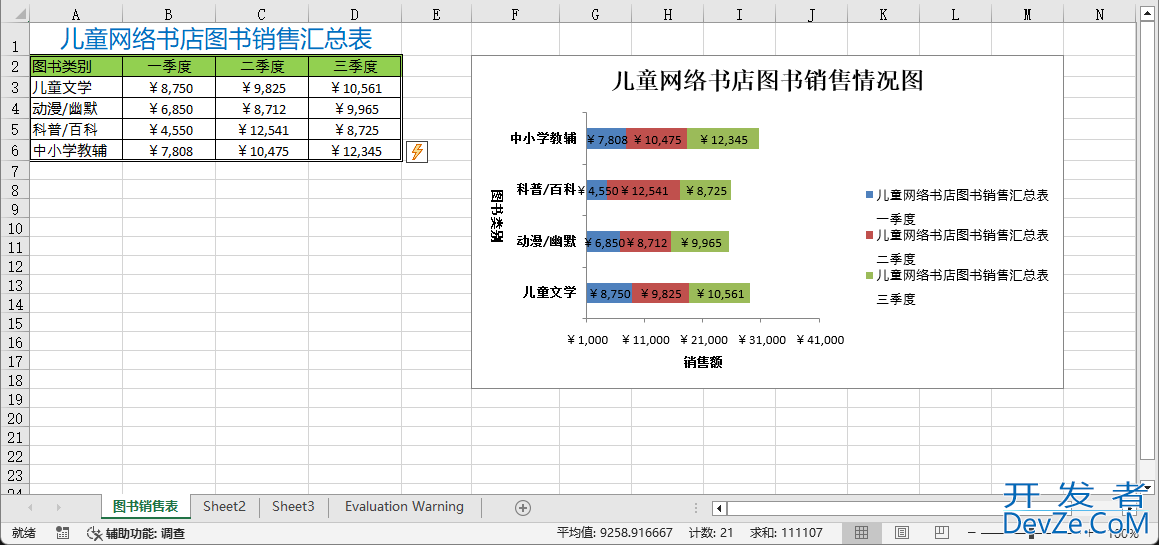Select table cell ¥9,825
1159x545 pixels.
pos(262,88)
